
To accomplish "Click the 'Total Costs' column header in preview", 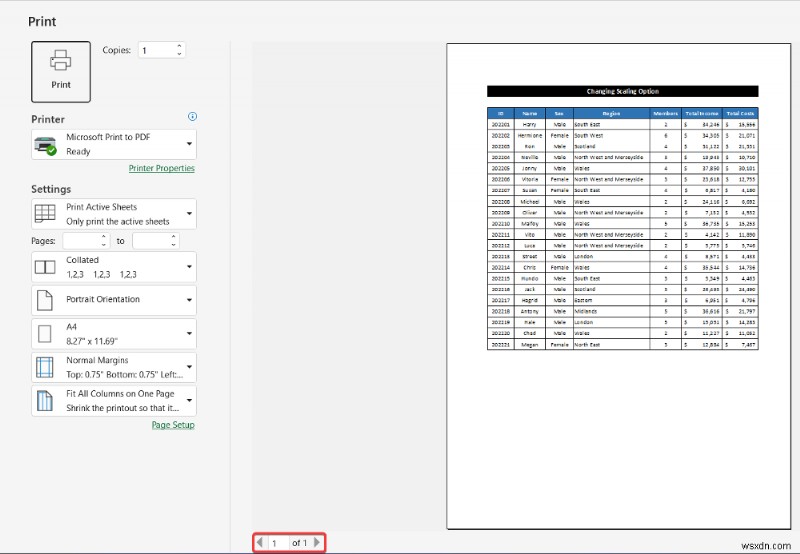I will click(740, 113).
